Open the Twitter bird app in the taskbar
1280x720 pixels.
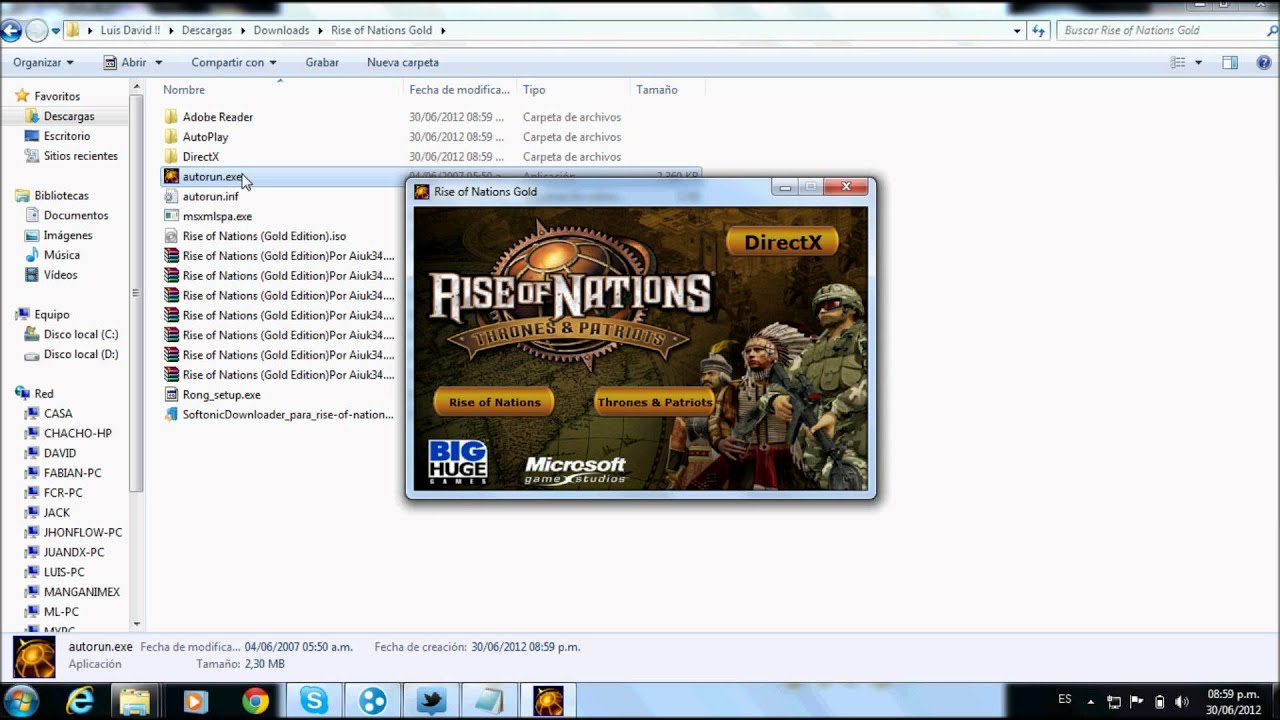431,701
